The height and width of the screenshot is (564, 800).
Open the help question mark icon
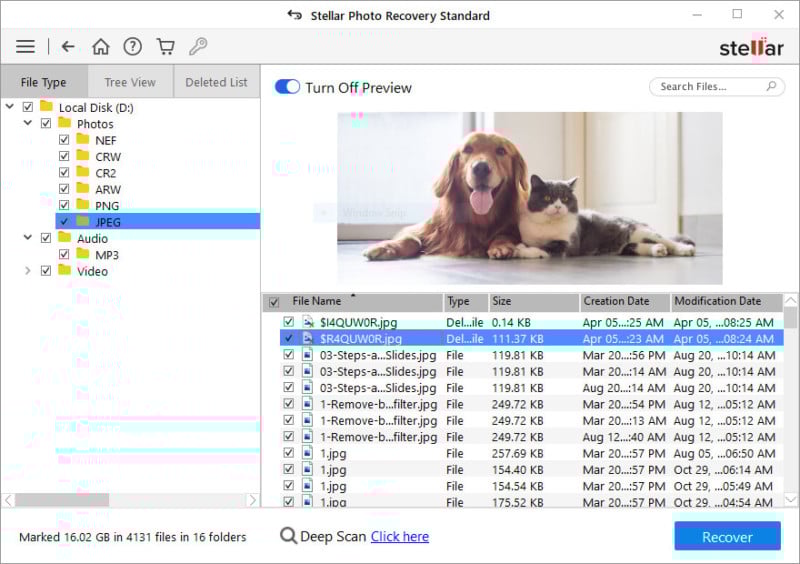[x=132, y=47]
